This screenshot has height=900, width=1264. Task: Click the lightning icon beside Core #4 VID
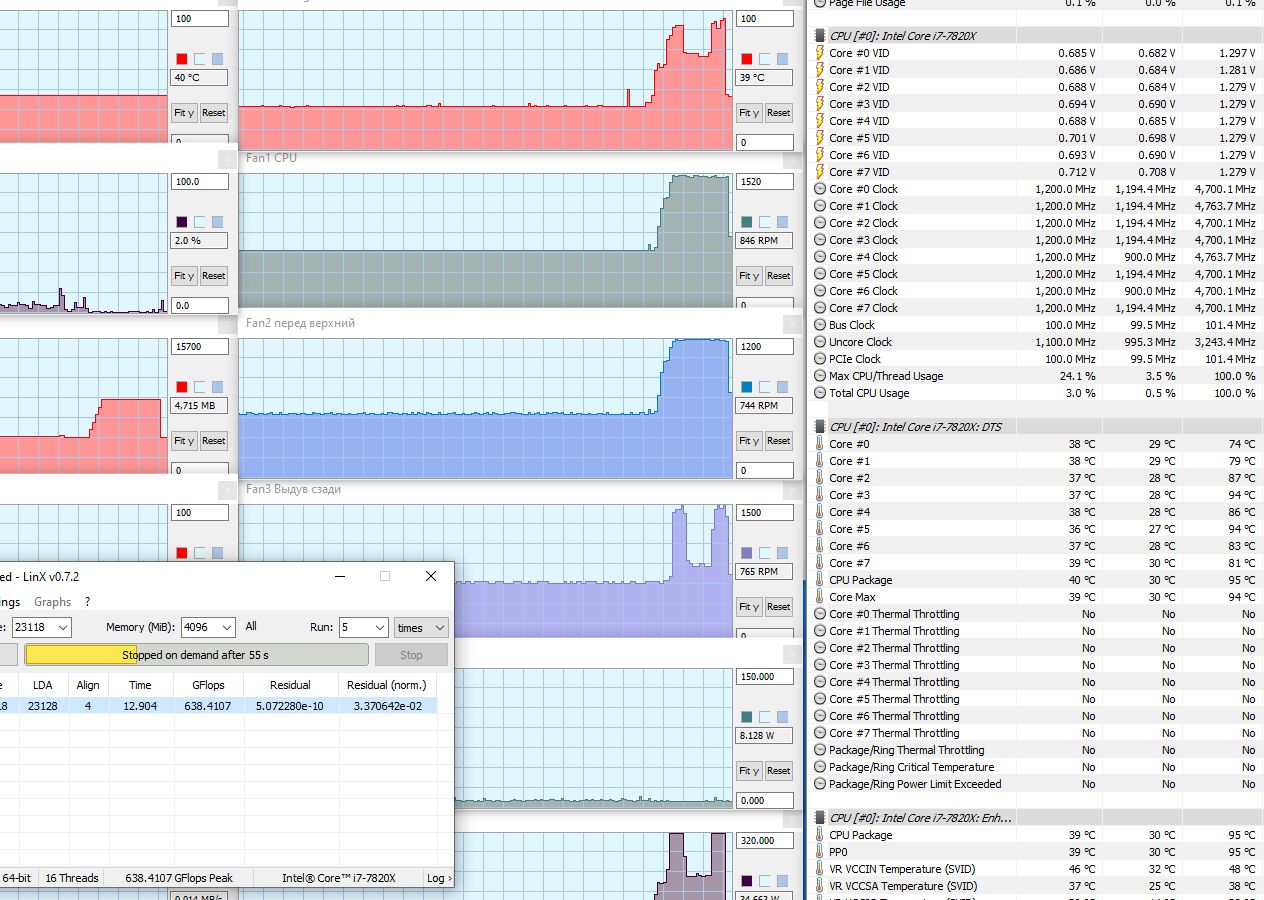[820, 121]
